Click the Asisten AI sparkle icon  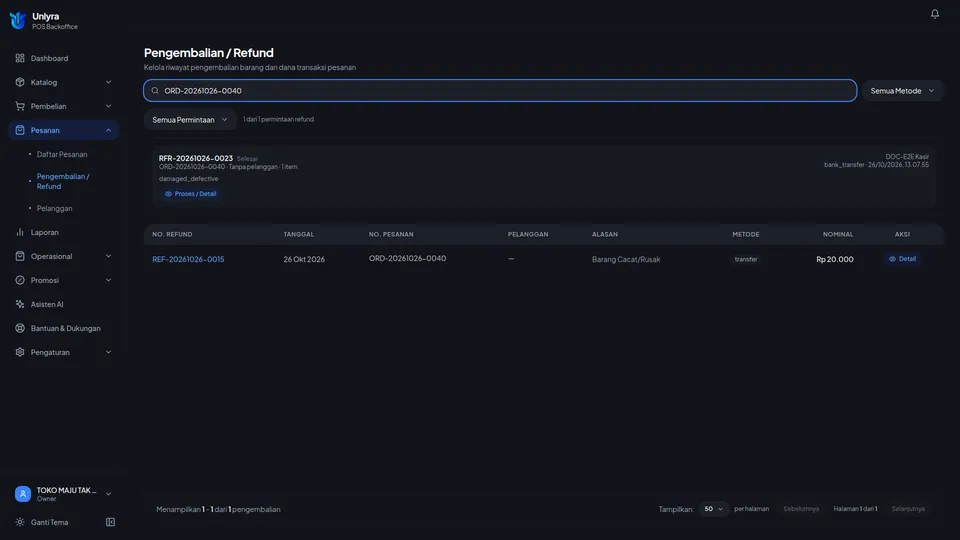(x=20, y=304)
